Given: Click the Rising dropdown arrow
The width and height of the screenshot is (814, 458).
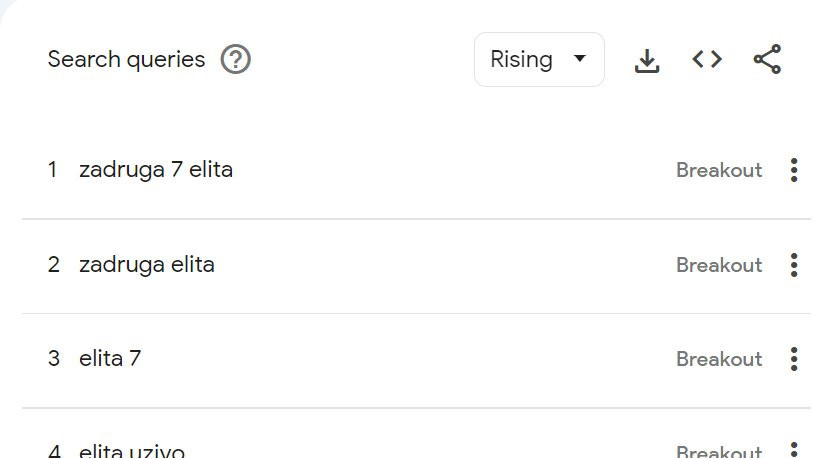Looking at the screenshot, I should [580, 59].
